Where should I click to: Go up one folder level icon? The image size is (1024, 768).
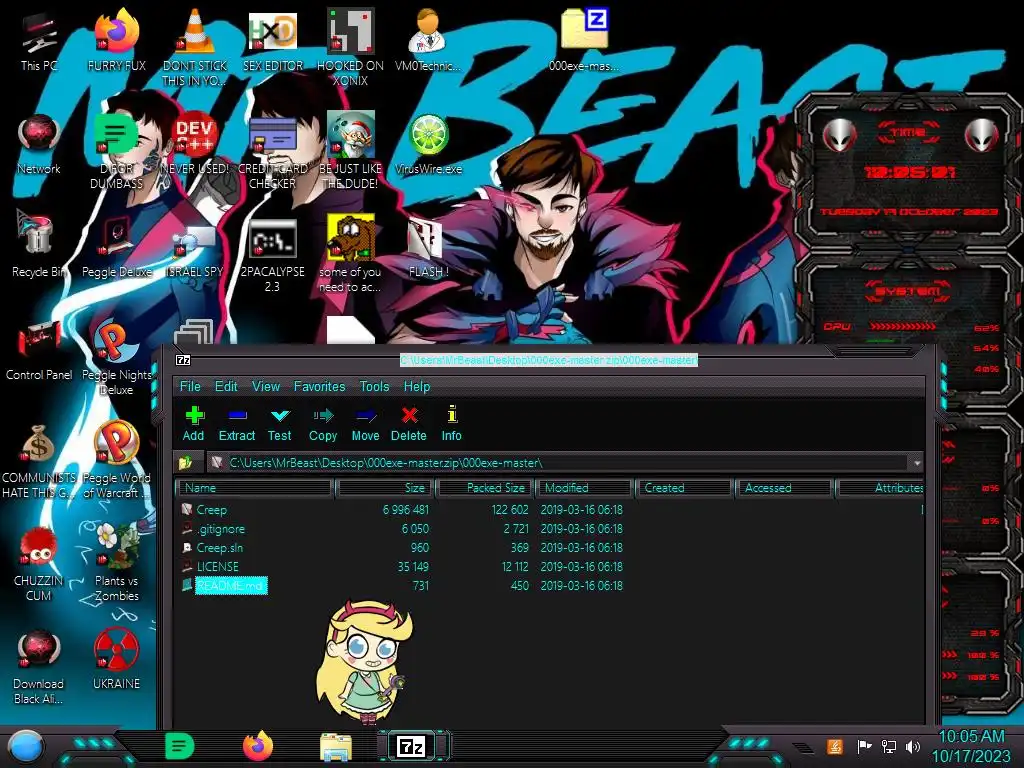(x=186, y=462)
